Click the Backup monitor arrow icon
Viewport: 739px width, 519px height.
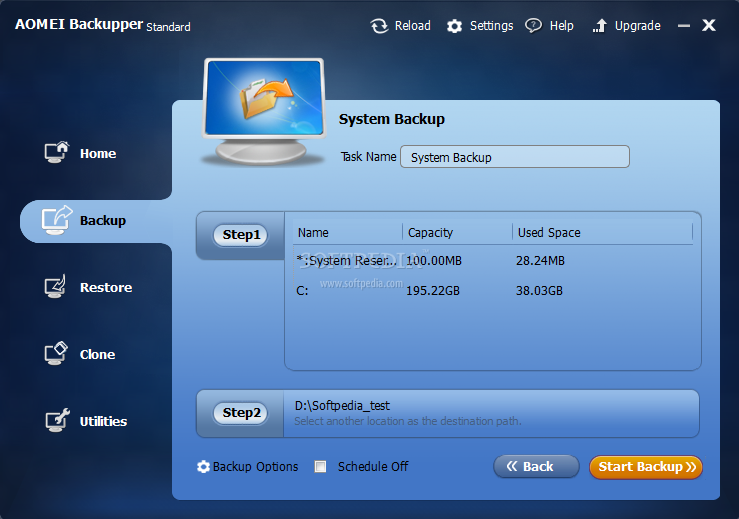pos(57,220)
